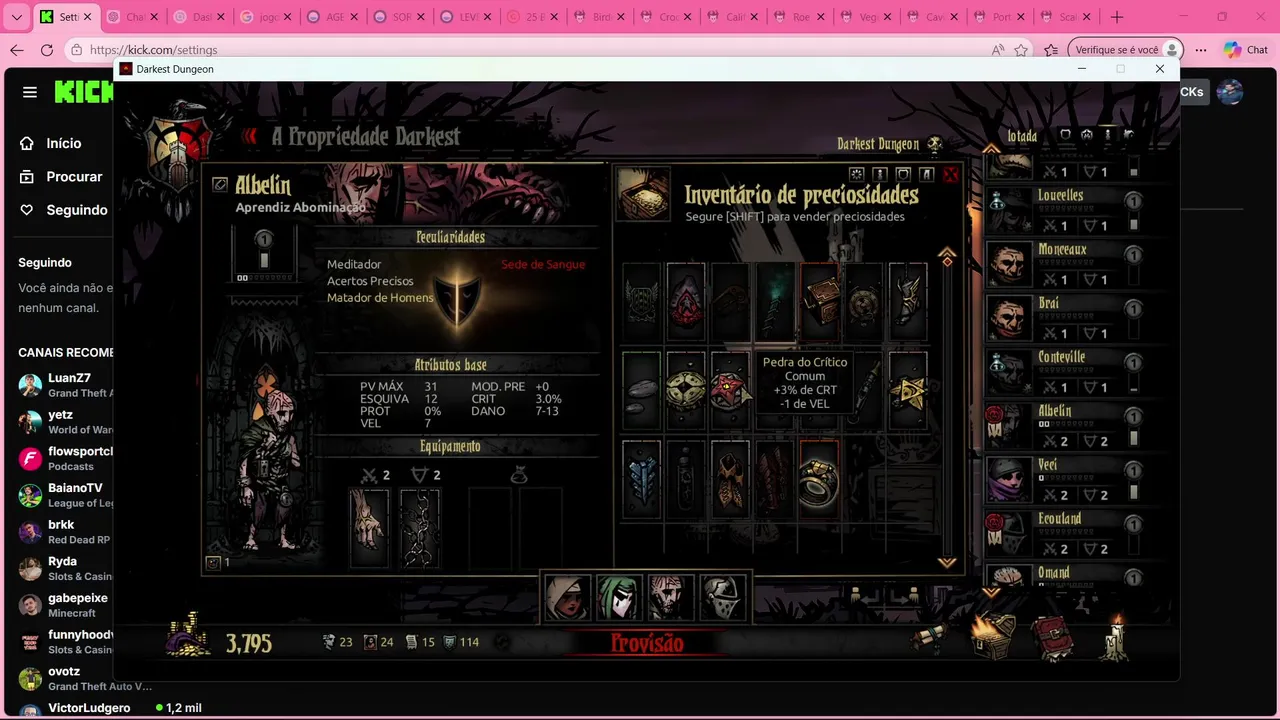Close the trinket inventory panel
Viewport: 1280px width, 720px height.
click(950, 175)
